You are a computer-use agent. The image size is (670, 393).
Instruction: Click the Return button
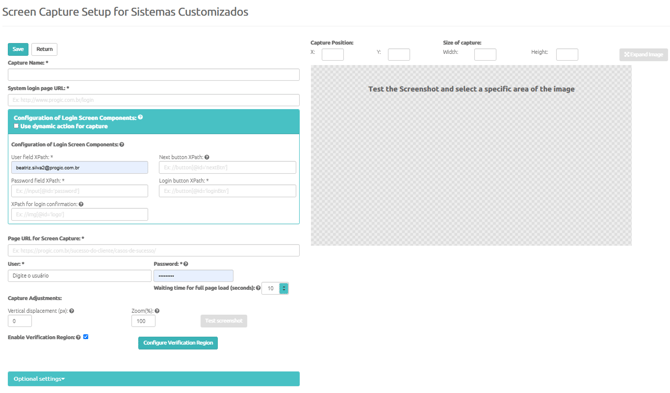[x=44, y=49]
